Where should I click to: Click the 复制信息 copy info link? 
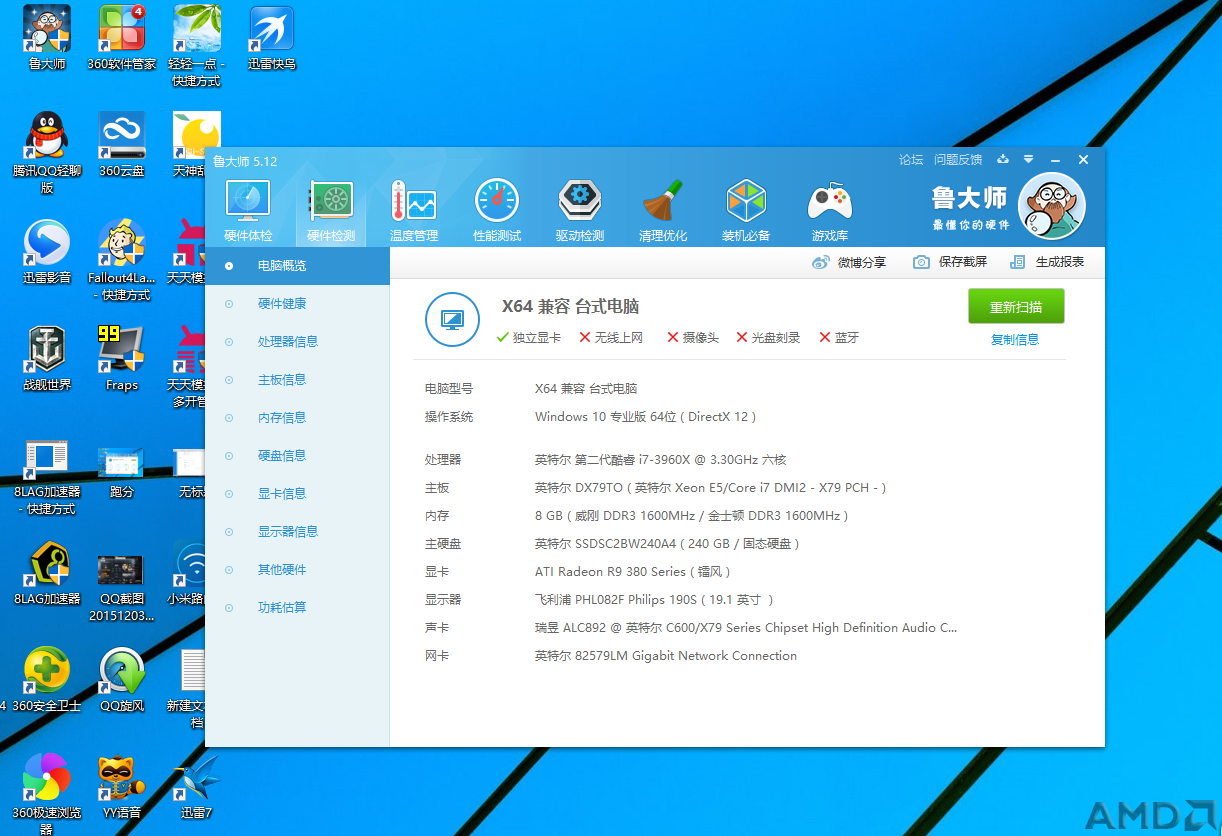pyautogui.click(x=1015, y=340)
